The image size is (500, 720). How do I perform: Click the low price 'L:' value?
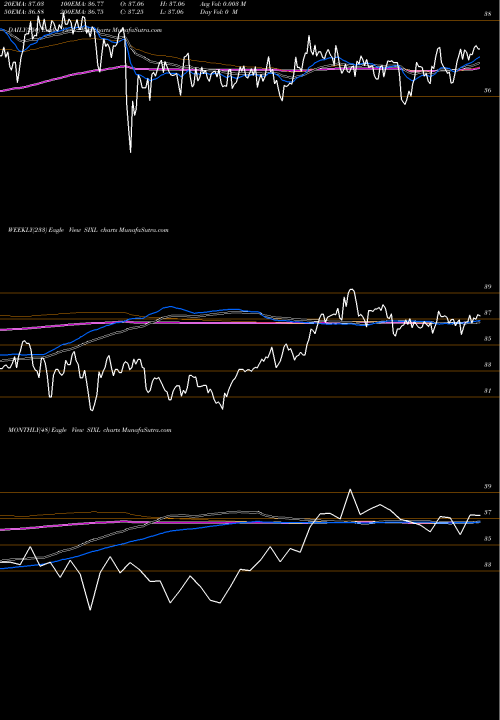click(x=170, y=12)
